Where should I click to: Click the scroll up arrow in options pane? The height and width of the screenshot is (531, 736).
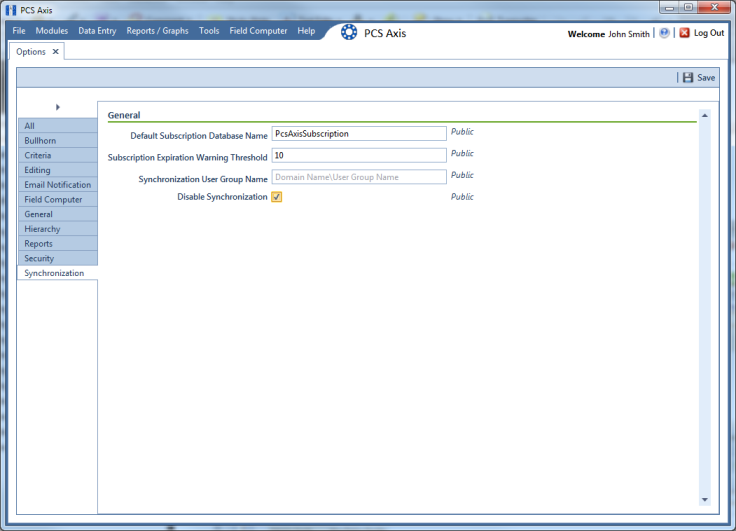pyautogui.click(x=705, y=115)
